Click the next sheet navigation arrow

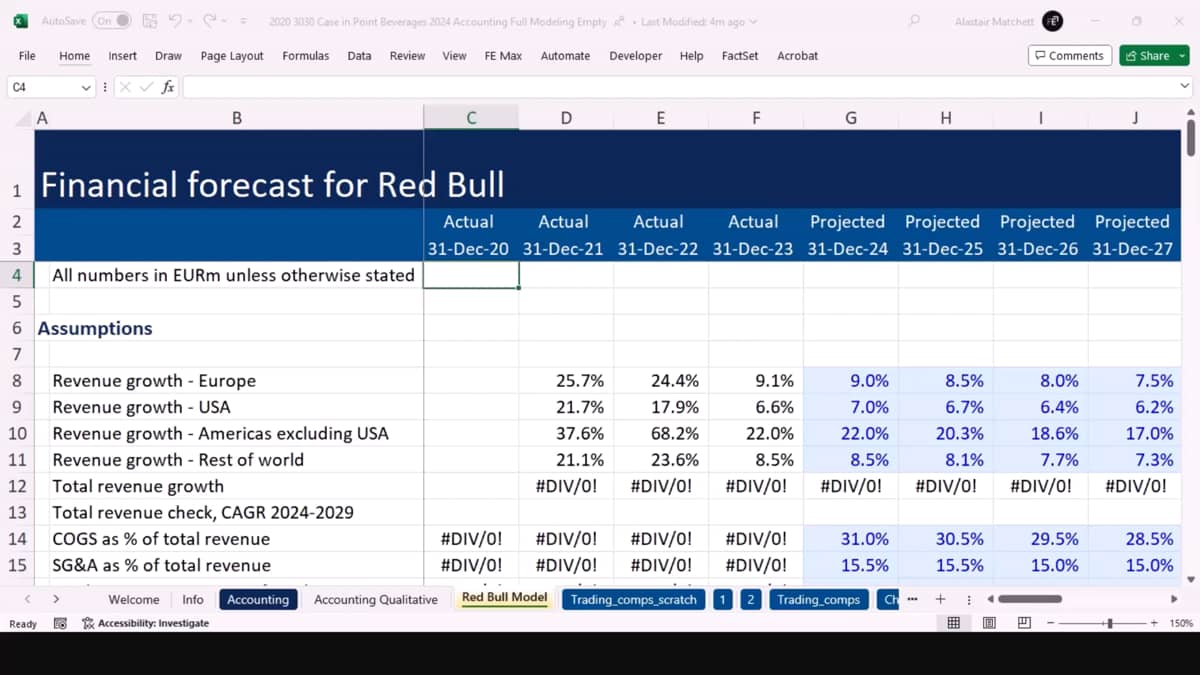(56, 599)
